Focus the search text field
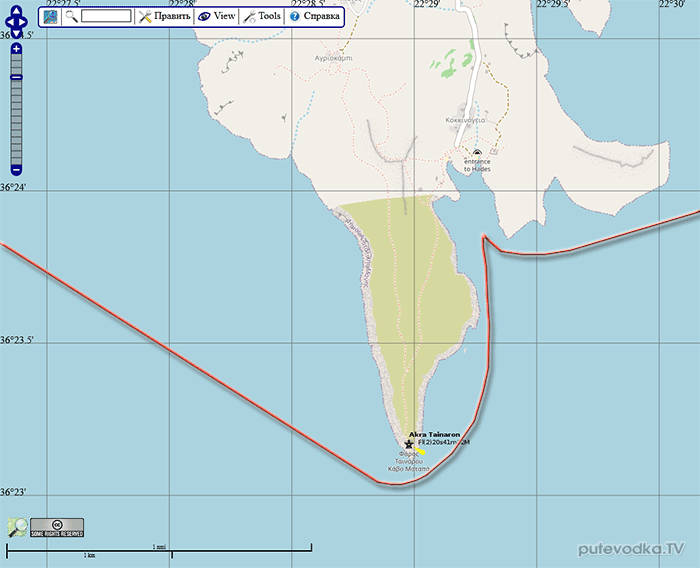This screenshot has height=568, width=700. click(106, 17)
